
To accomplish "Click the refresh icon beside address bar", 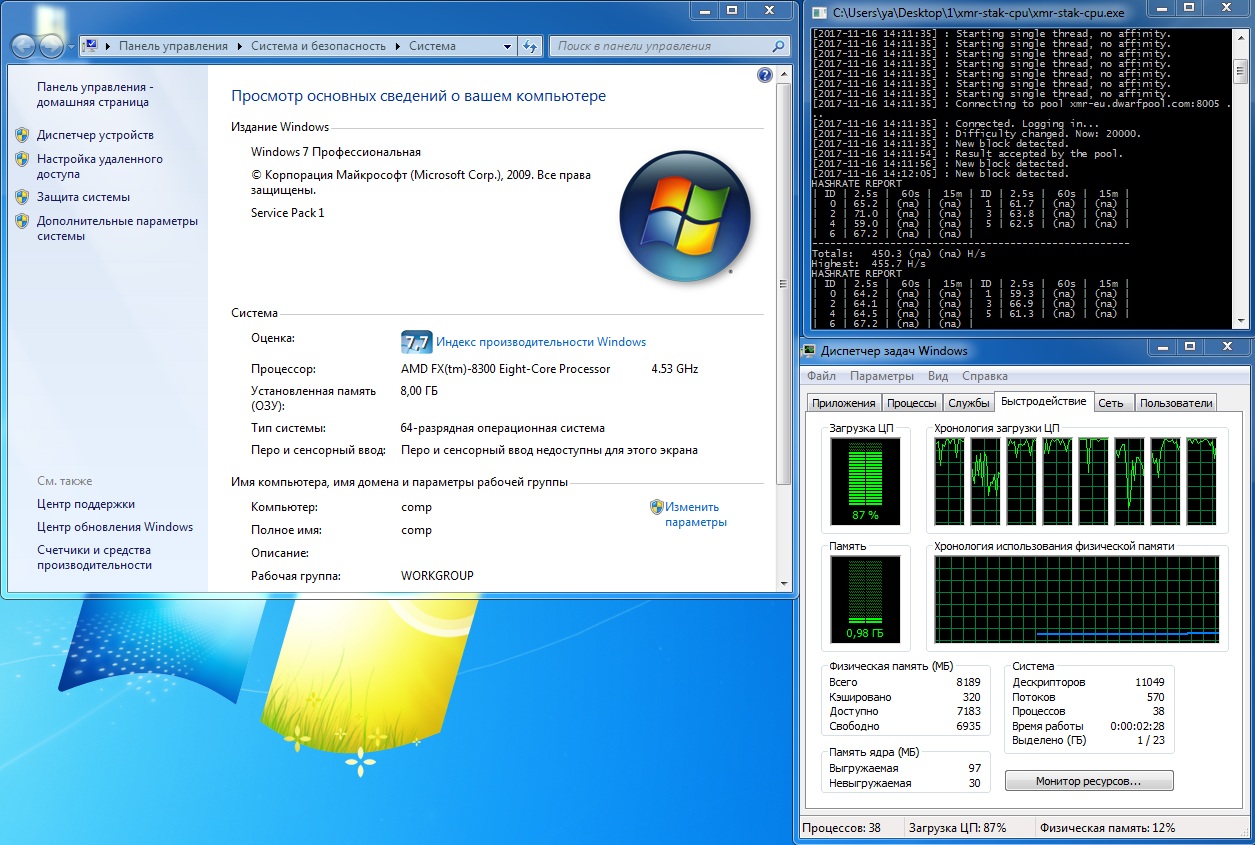I will (x=531, y=46).
